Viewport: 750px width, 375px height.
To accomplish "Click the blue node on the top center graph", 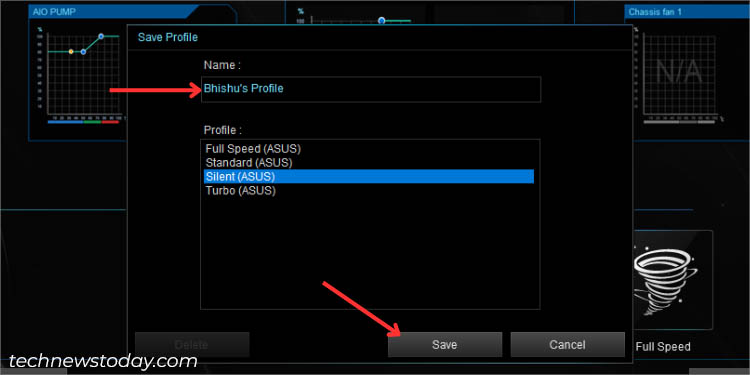I will click(381, 21).
